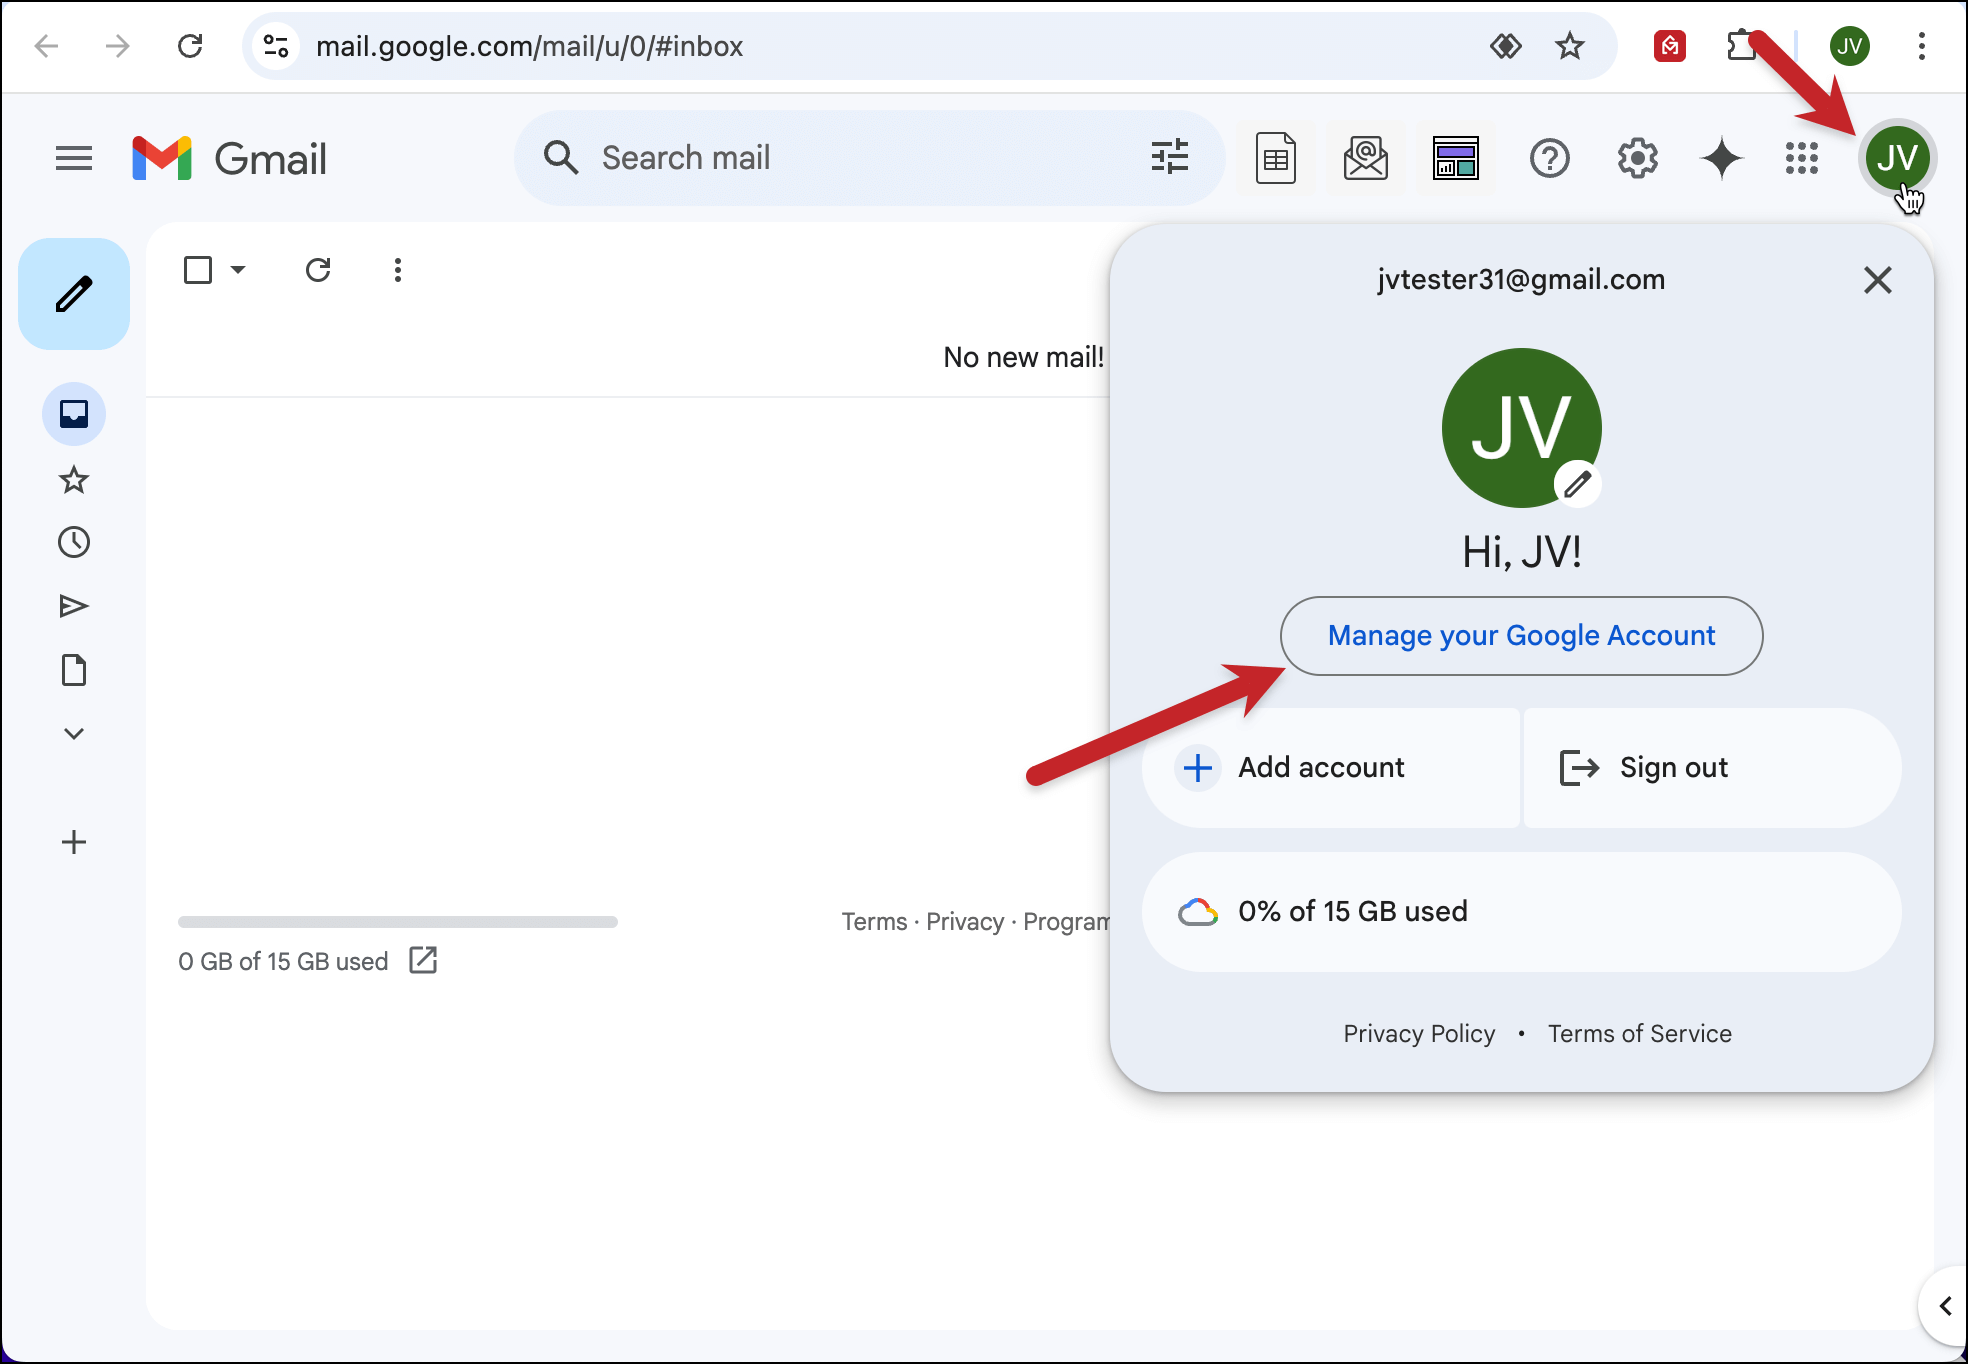Viewport: 1968px width, 1364px height.
Task: Click Sign out
Action: pyautogui.click(x=1712, y=768)
